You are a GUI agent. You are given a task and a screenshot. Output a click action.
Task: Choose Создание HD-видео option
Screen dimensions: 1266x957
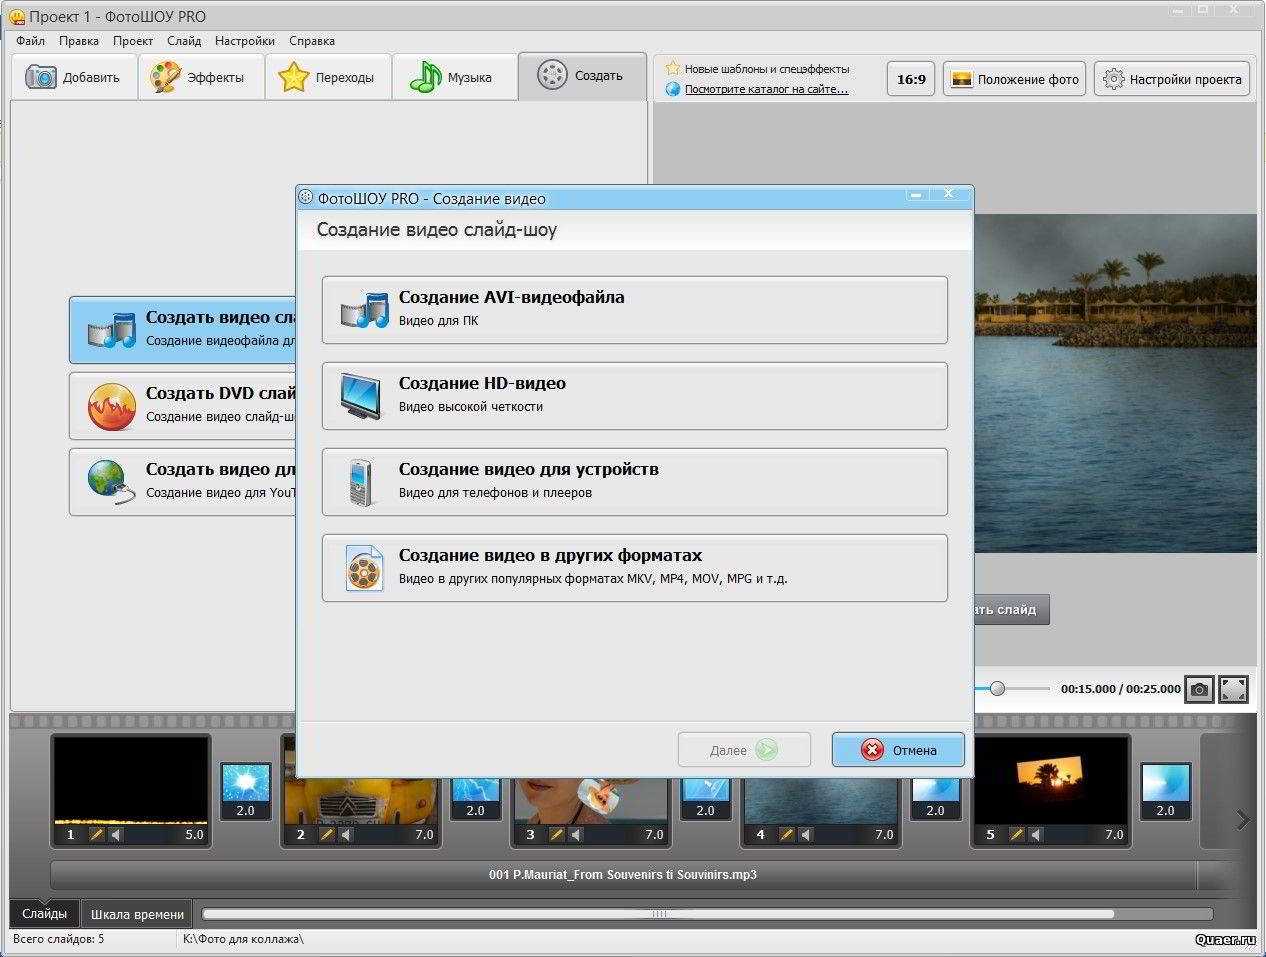[x=634, y=396]
